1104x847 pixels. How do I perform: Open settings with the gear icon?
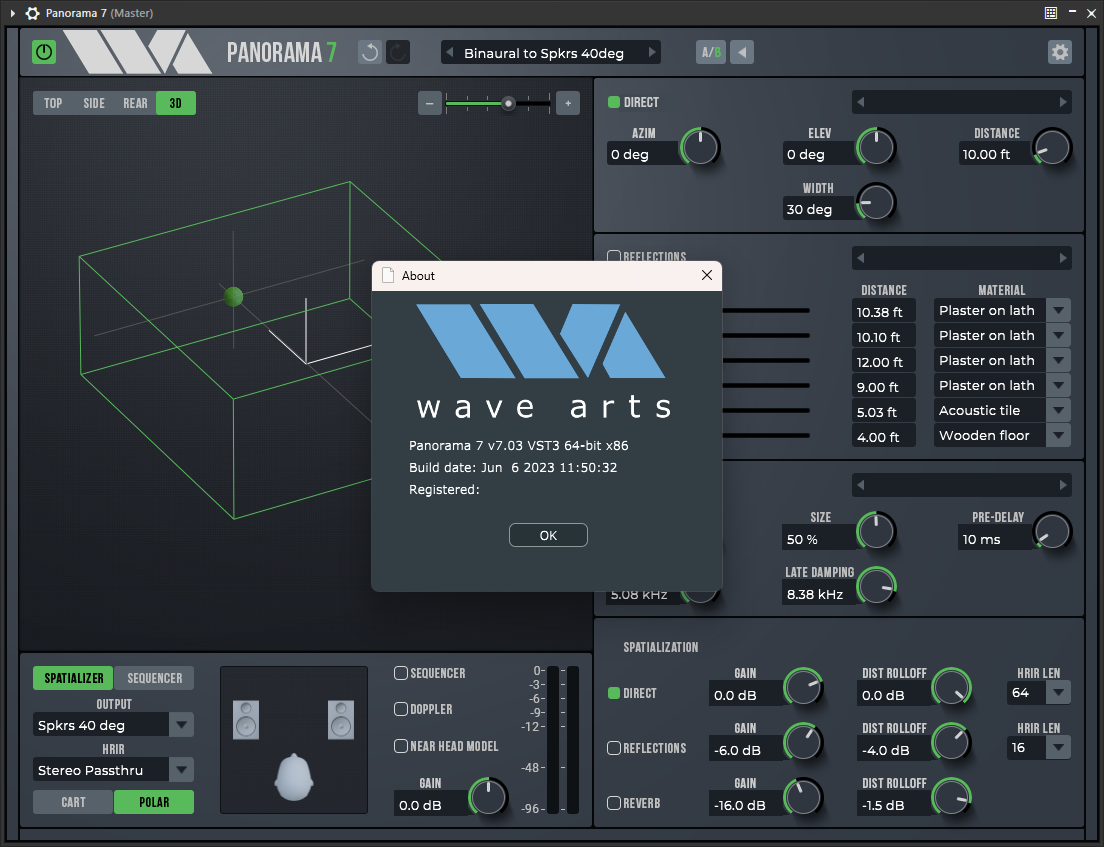[1059, 52]
